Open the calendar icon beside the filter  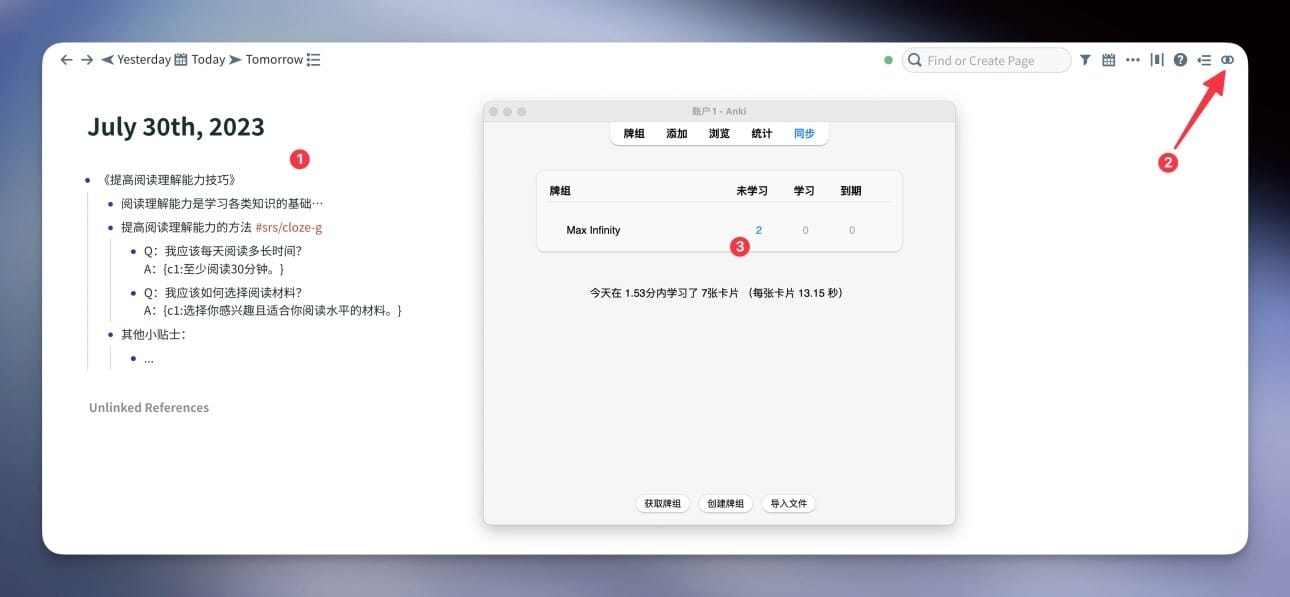(1108, 60)
